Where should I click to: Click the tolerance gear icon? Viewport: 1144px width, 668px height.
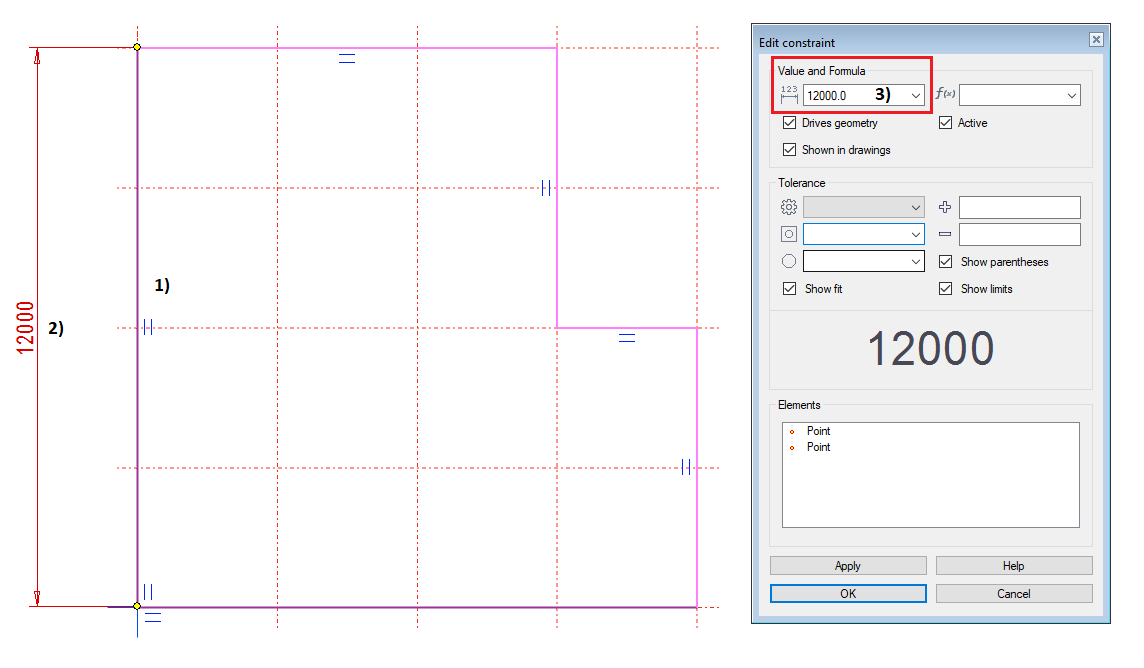click(789, 207)
